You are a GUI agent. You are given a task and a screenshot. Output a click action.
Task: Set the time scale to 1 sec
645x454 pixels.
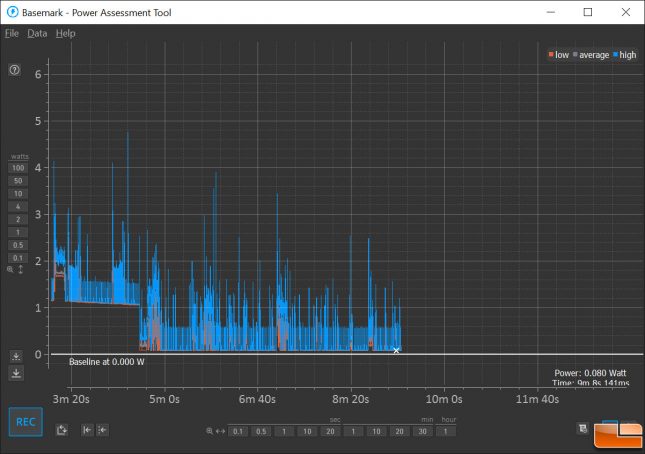(284, 431)
